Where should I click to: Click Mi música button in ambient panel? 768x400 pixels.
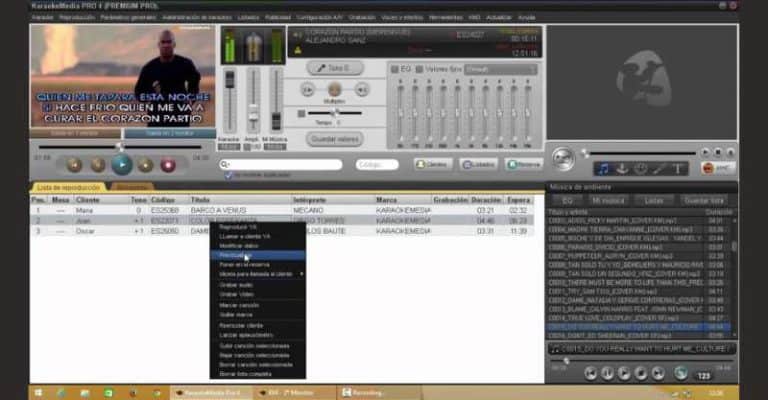pos(608,201)
